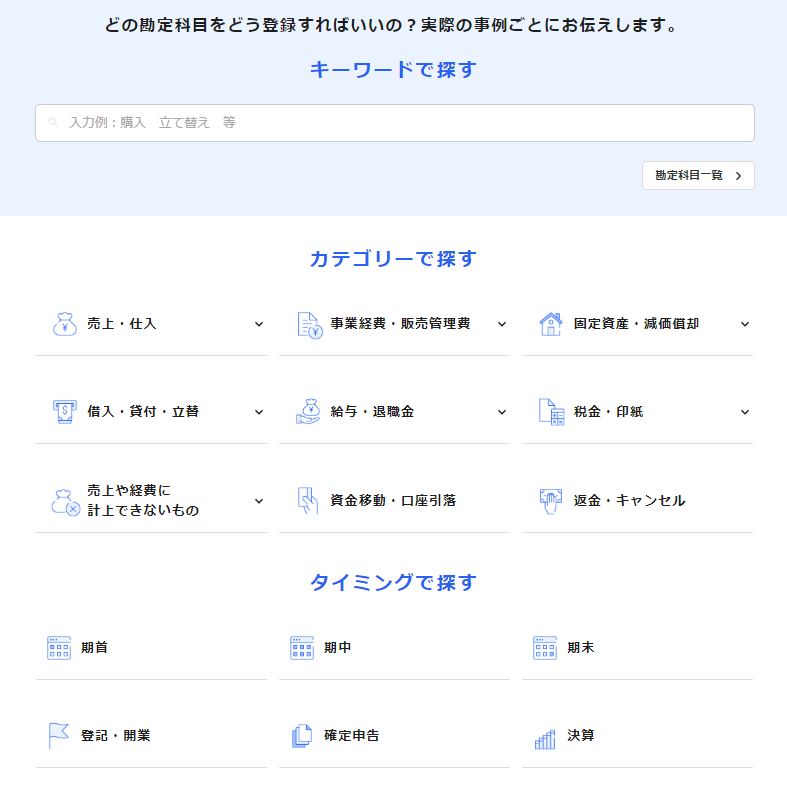
Task: Click the bar chart icon for 決算
Action: 545,739
